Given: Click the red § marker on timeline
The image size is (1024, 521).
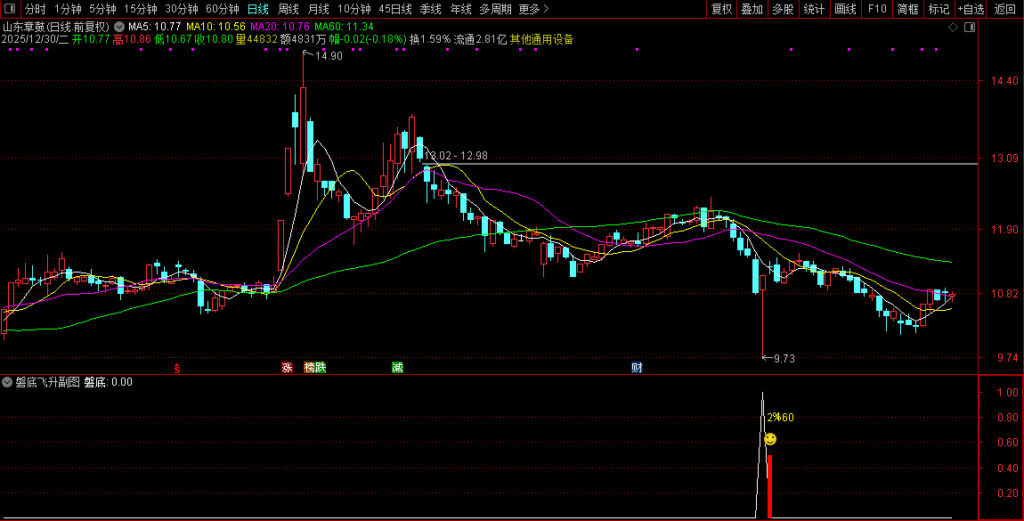Looking at the screenshot, I should click(177, 368).
